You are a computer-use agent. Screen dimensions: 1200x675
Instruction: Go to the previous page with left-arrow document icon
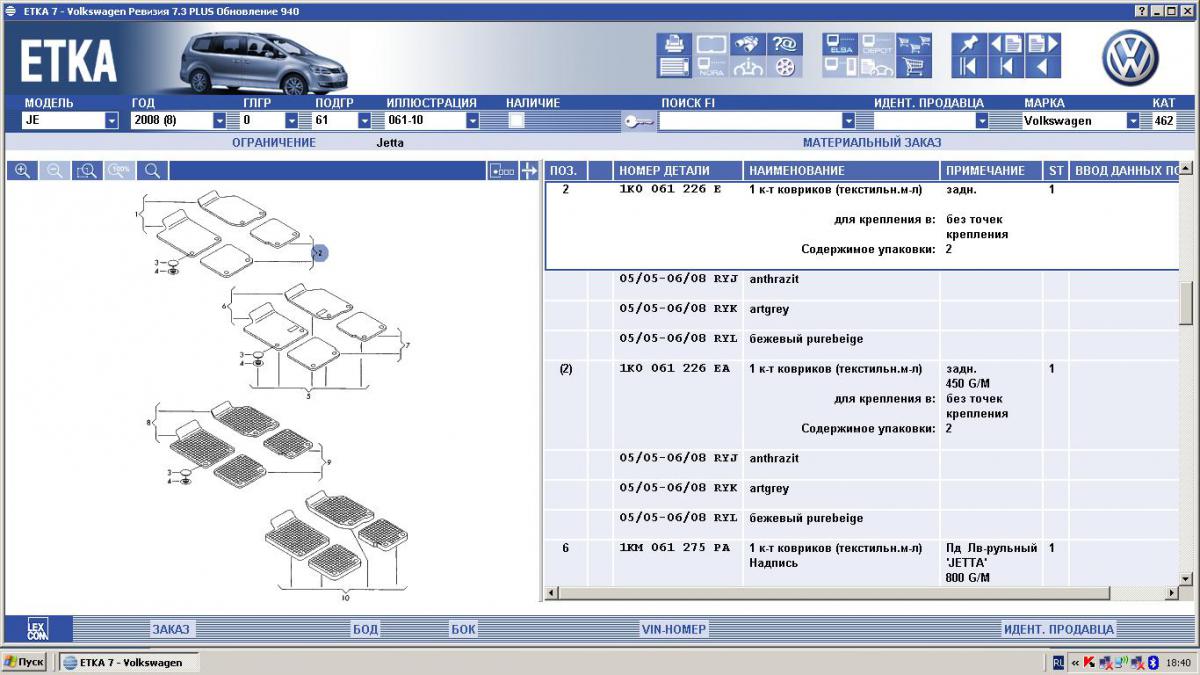(1005, 44)
